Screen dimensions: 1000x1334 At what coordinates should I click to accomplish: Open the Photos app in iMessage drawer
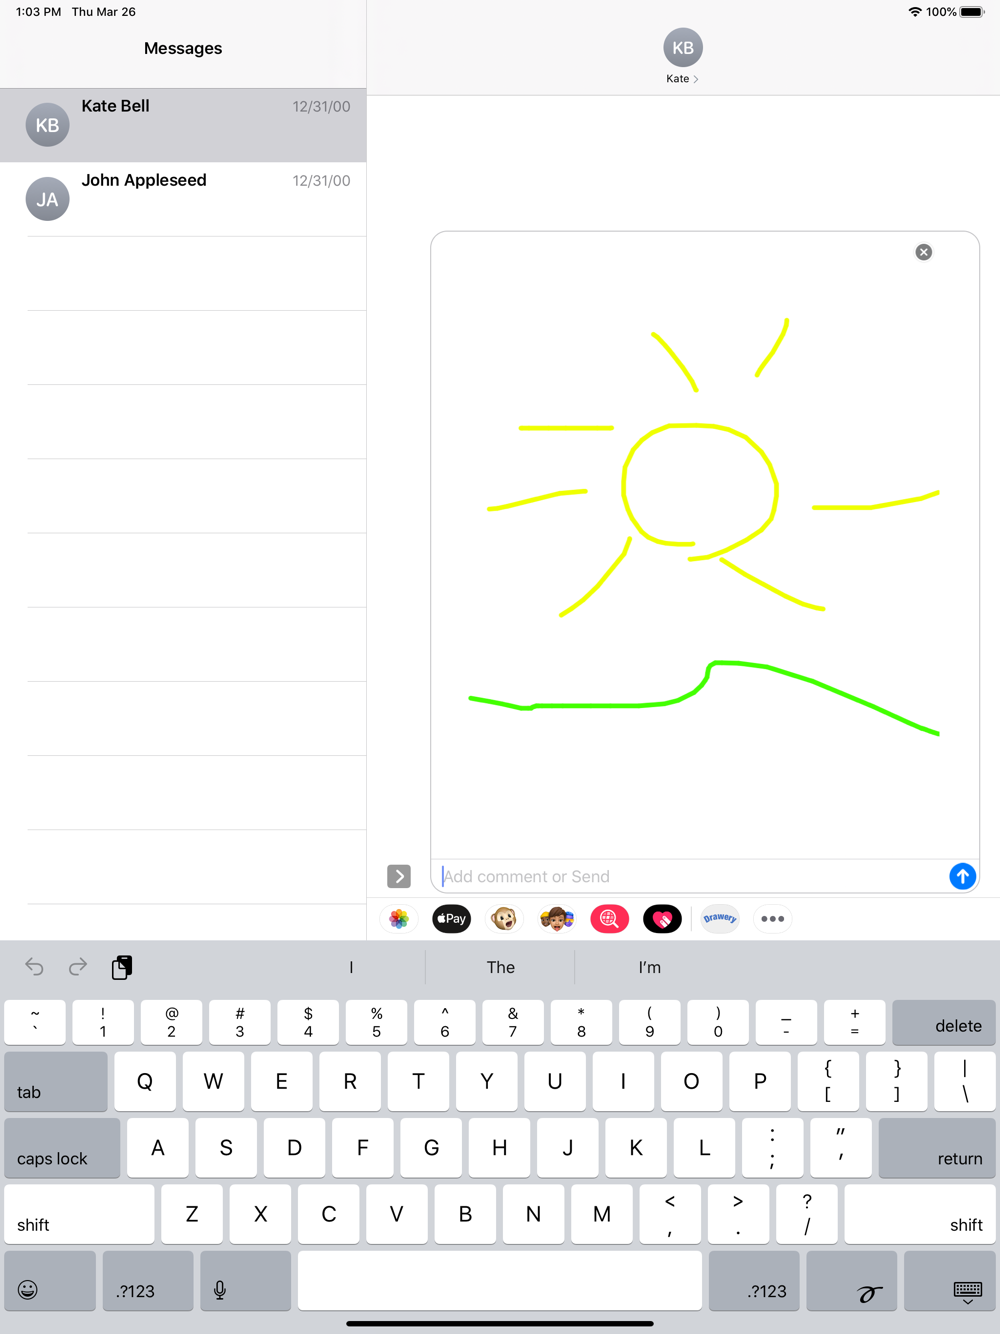tap(399, 919)
